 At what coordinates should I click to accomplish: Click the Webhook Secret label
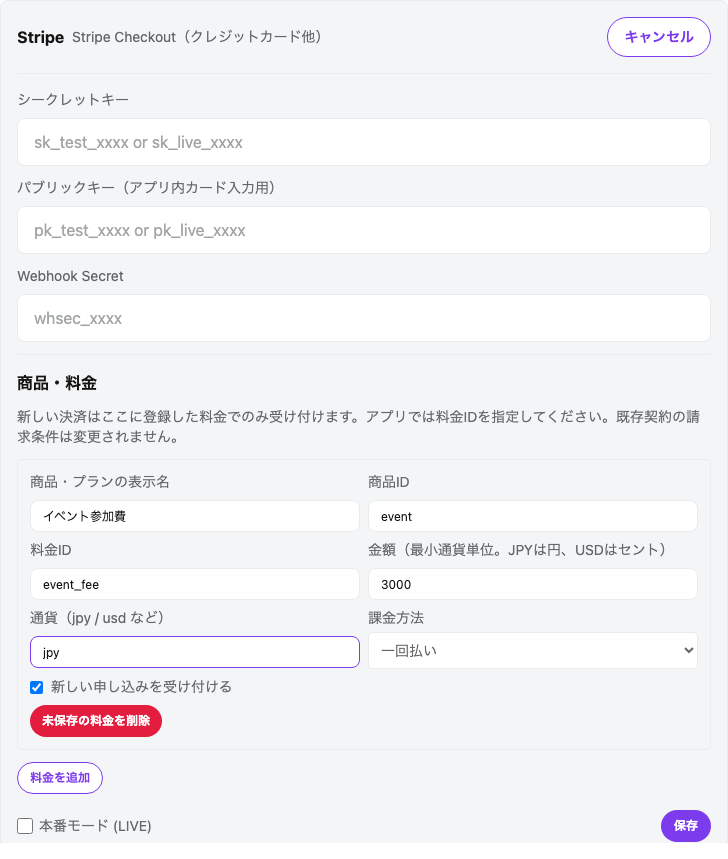pos(70,276)
